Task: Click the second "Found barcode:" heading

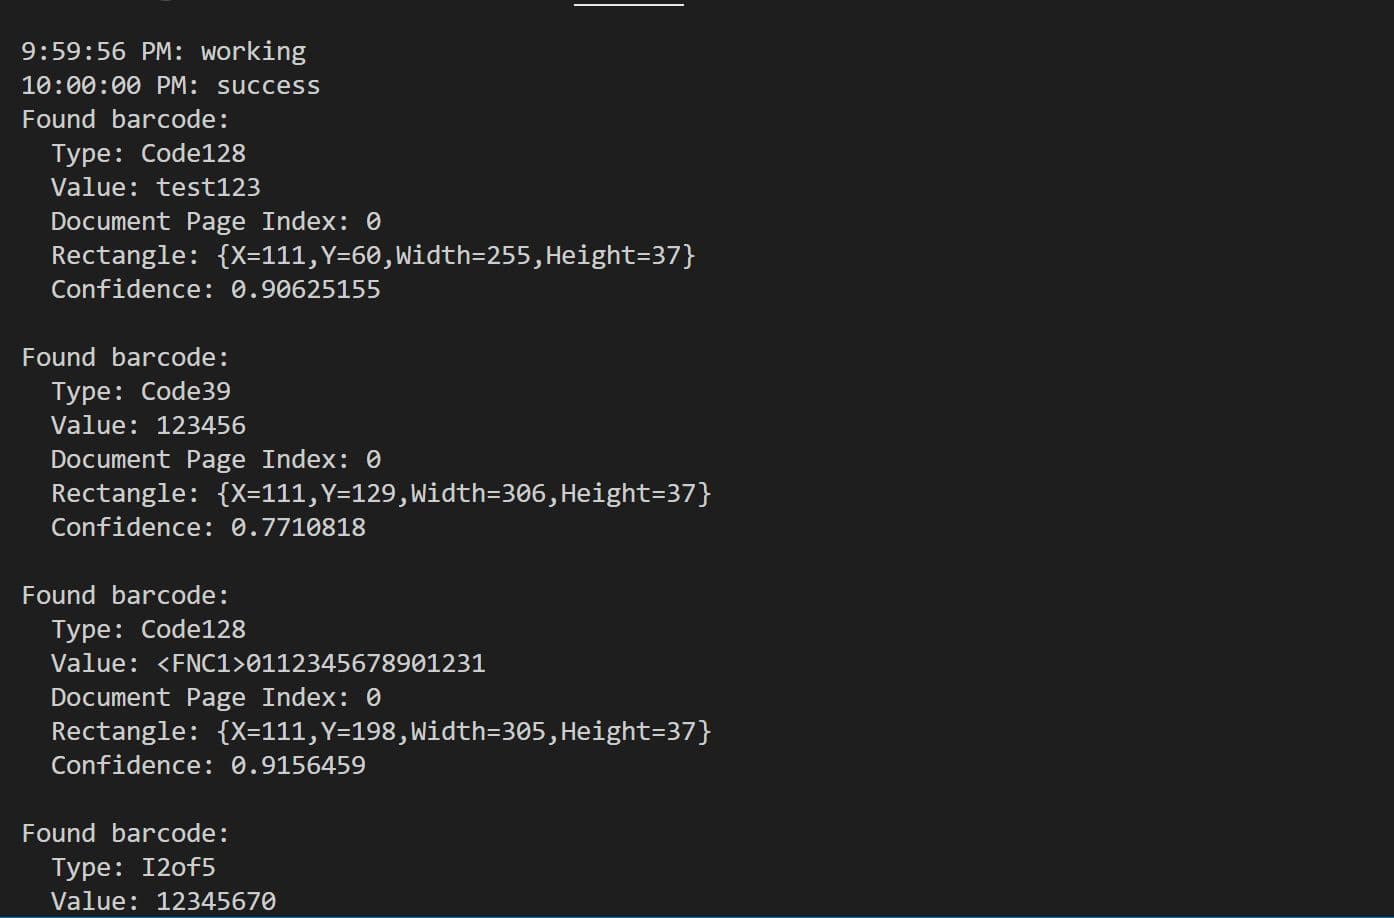Action: click(125, 357)
